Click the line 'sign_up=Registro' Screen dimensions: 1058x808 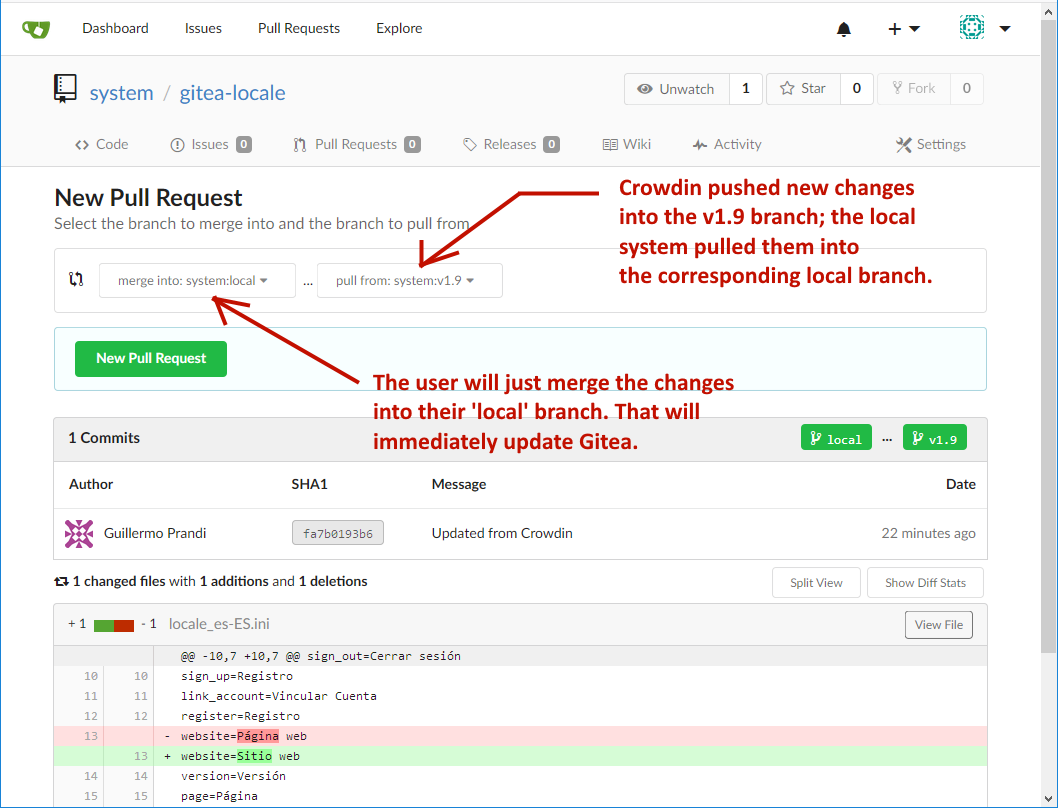coord(520,676)
